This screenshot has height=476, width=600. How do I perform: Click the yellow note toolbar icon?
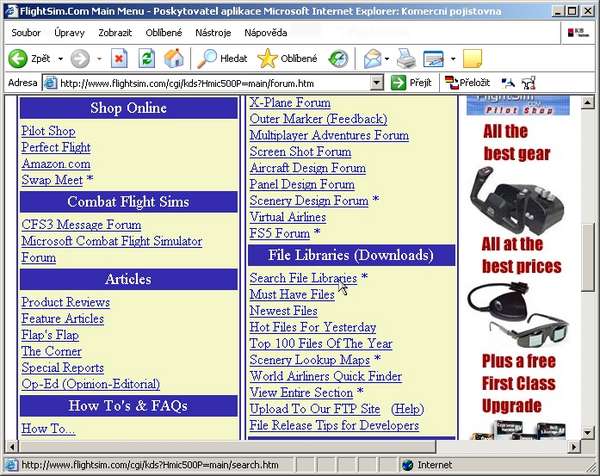pyautogui.click(x=473, y=59)
